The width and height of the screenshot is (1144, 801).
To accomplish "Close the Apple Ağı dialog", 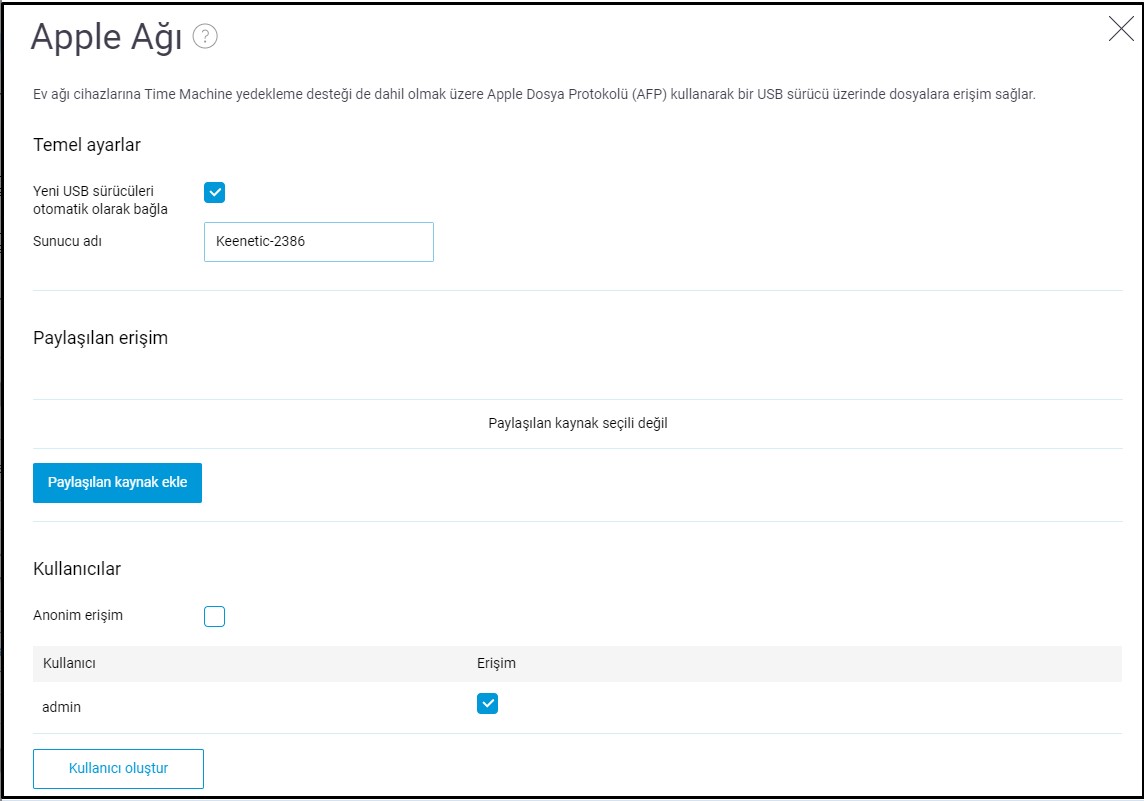I will [x=1121, y=30].
